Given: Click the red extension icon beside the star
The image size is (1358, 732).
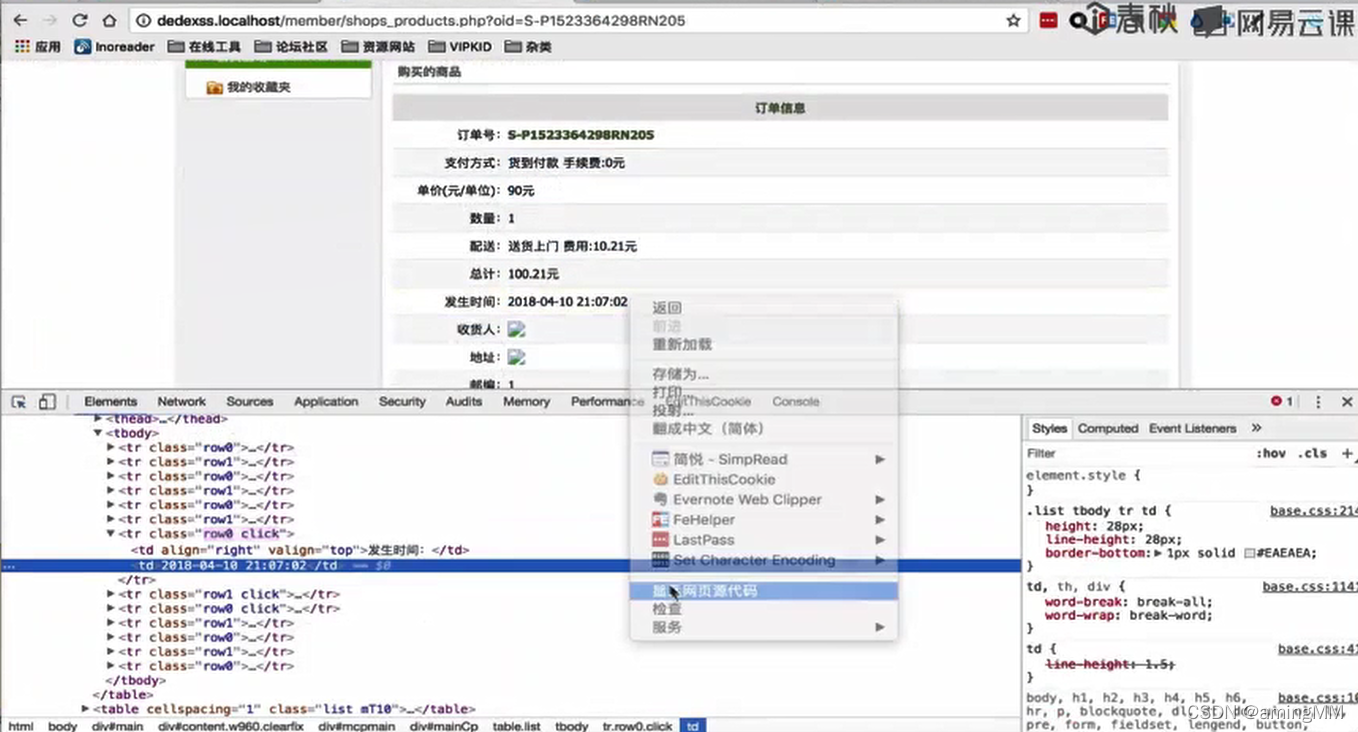Looking at the screenshot, I should click(1048, 20).
